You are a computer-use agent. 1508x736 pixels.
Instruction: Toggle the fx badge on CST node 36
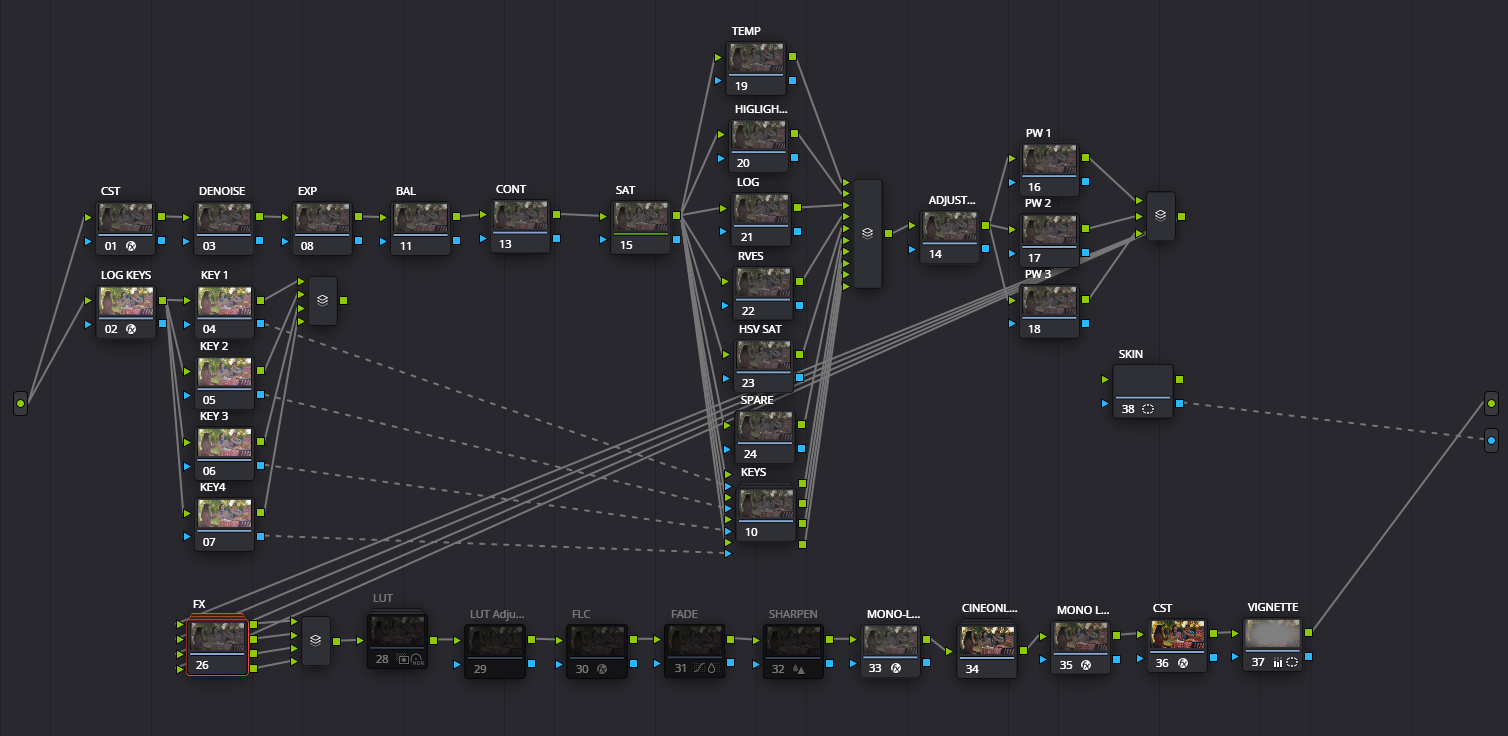pos(1183,662)
